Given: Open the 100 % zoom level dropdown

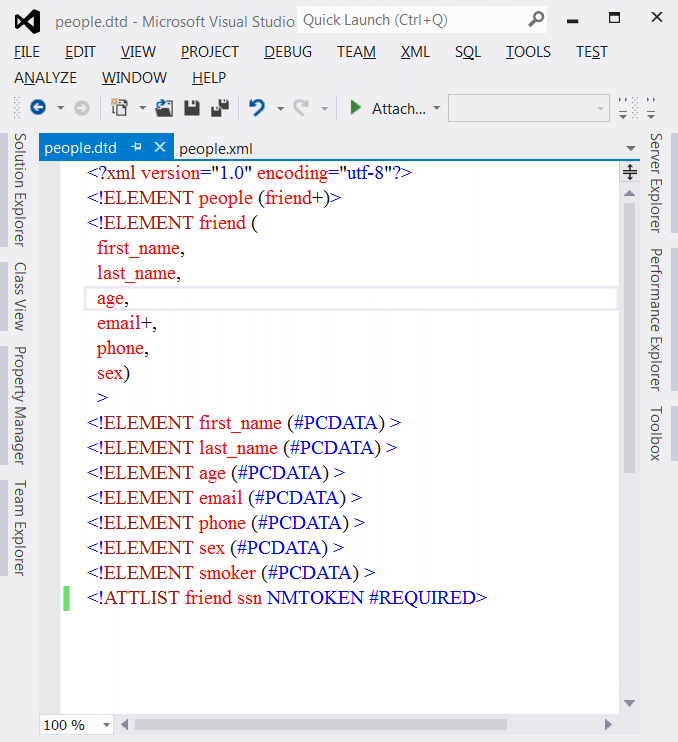Looking at the screenshot, I should click(106, 725).
